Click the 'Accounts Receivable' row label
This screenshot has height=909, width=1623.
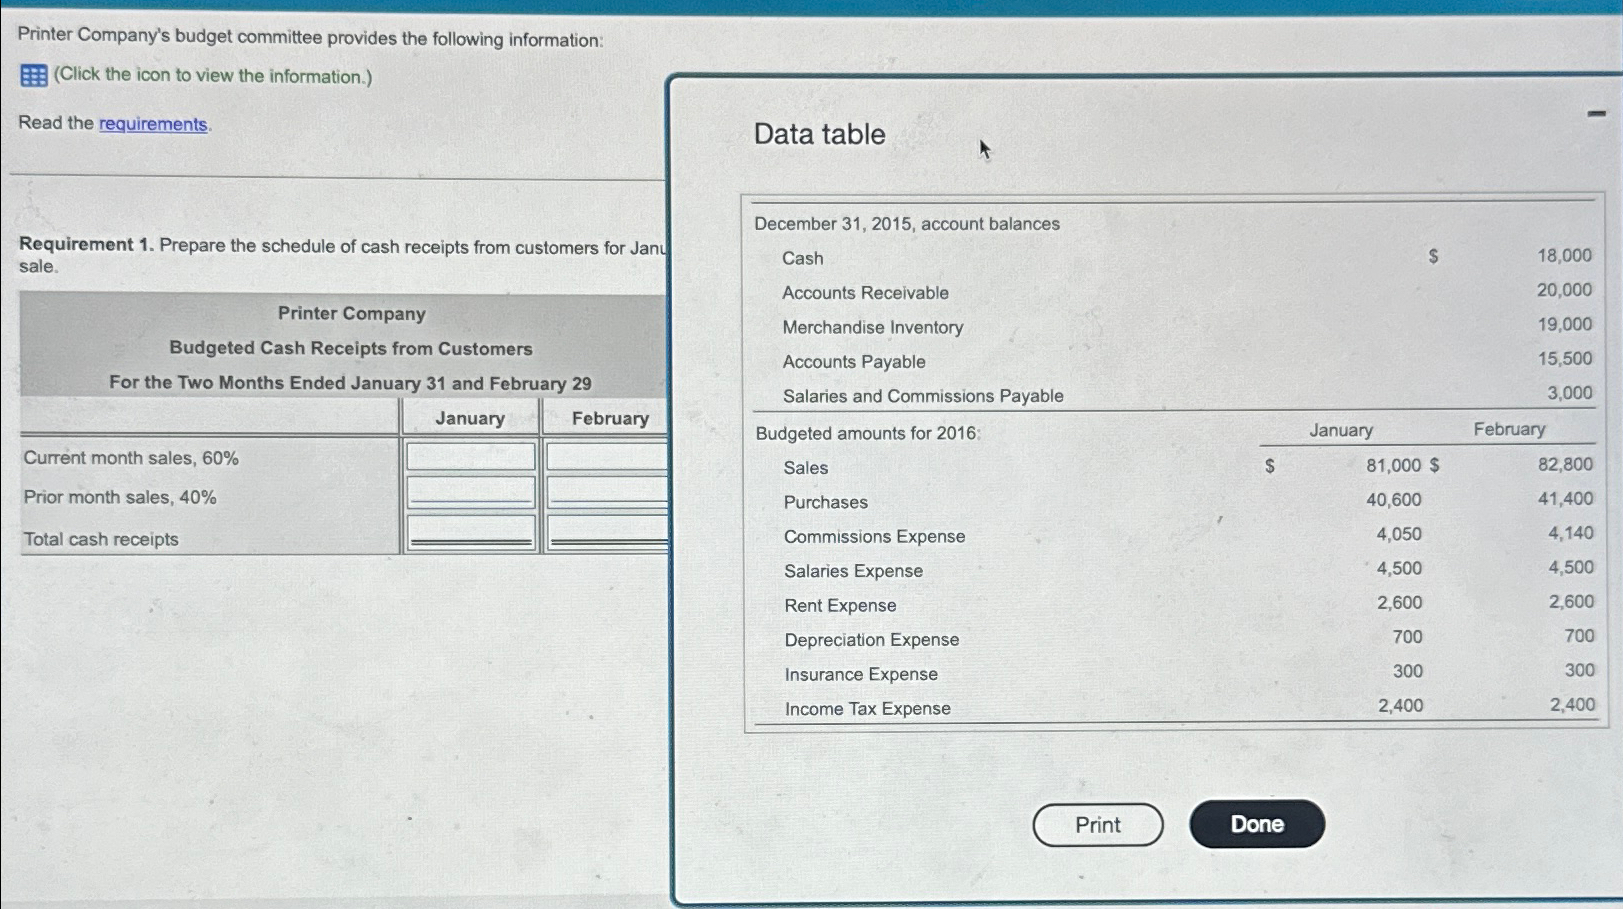click(866, 293)
